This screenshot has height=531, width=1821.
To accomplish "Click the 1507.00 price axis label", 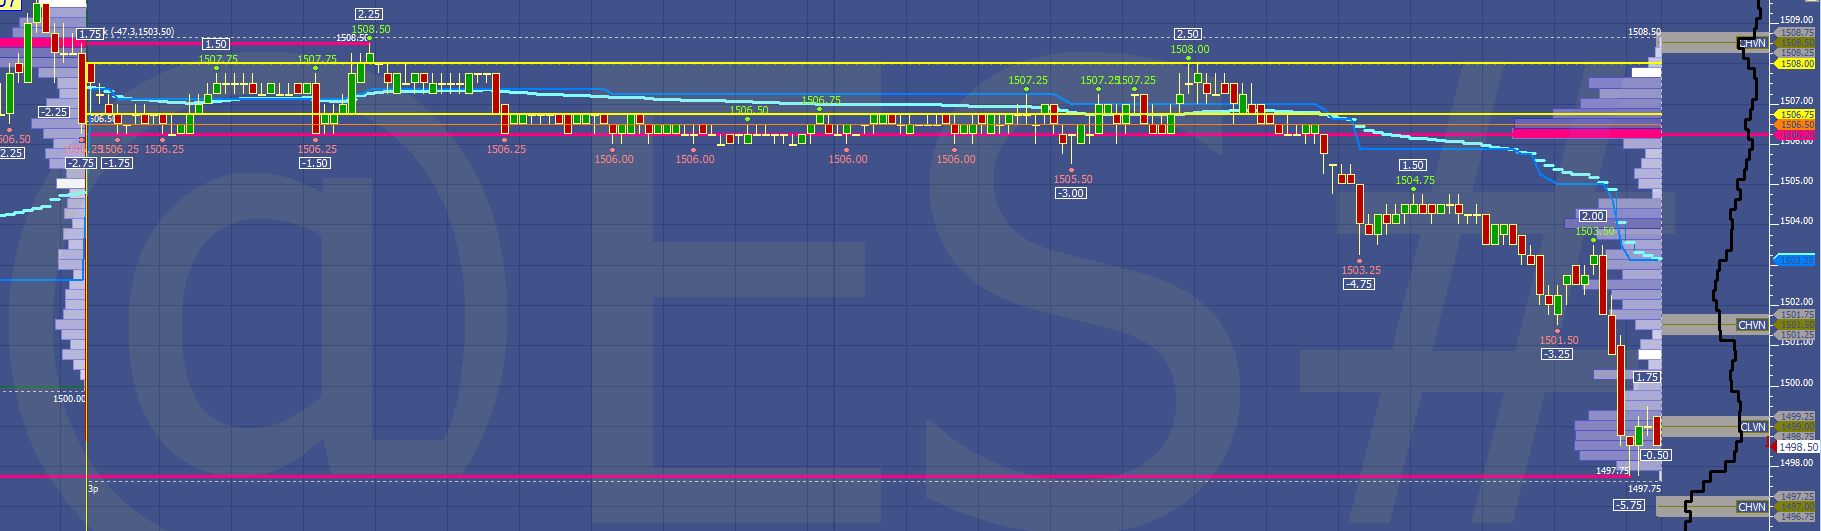I will [x=1797, y=100].
